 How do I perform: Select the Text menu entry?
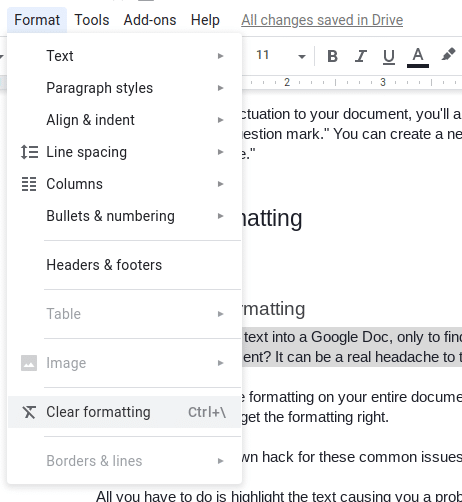pos(124,56)
